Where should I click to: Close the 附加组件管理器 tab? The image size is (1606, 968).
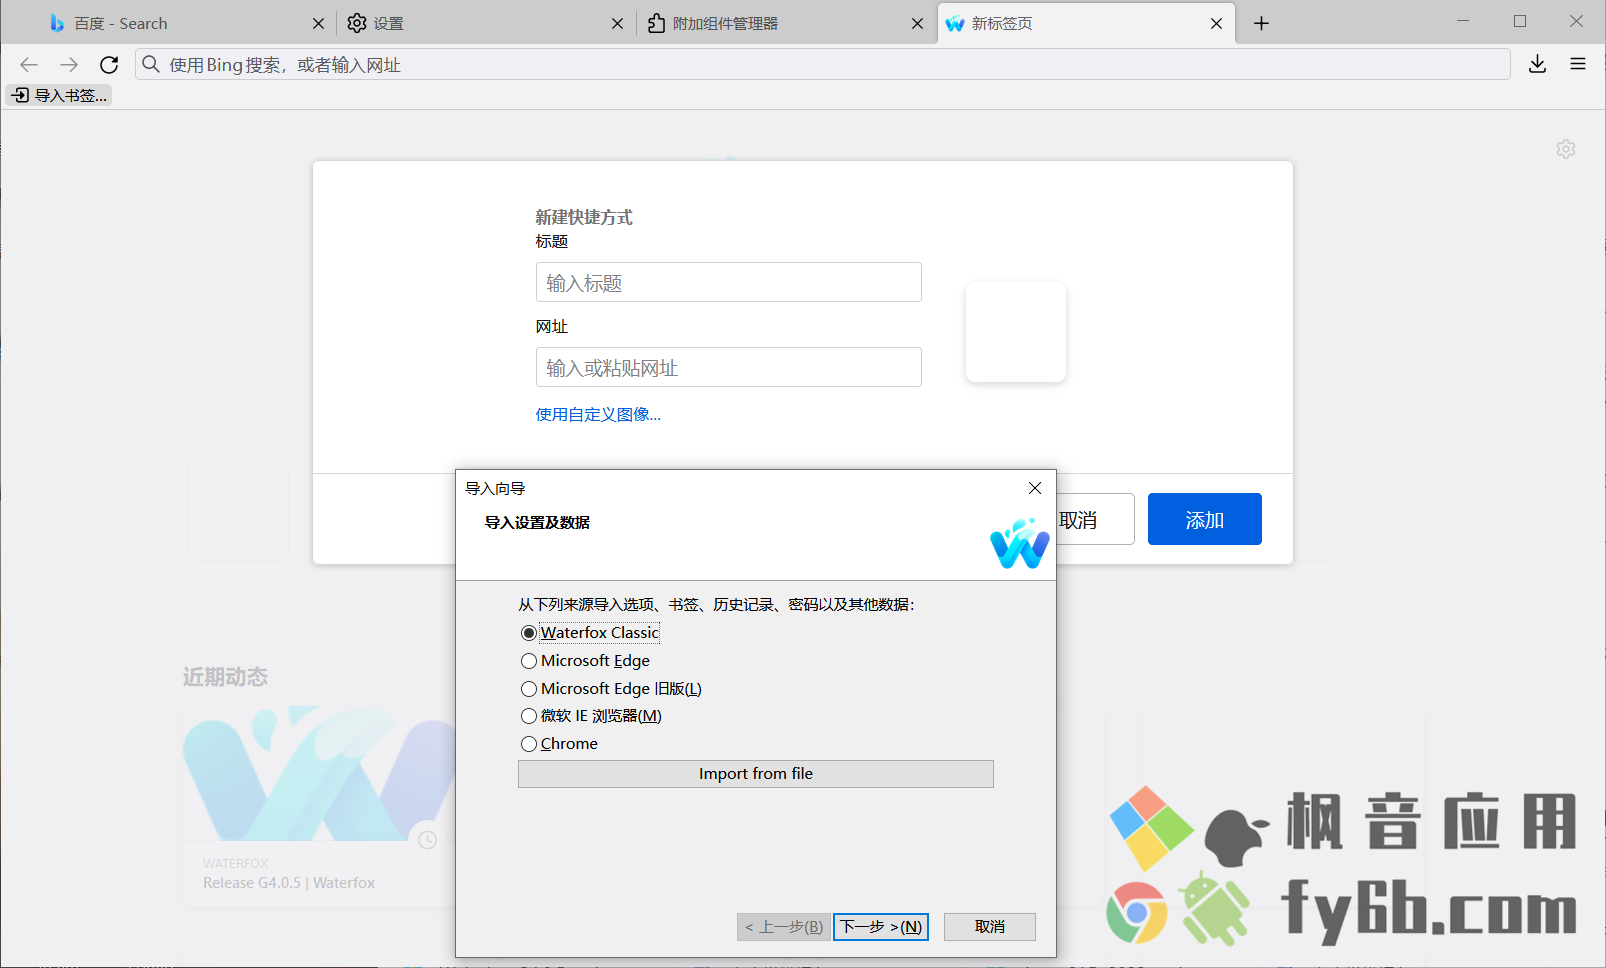pos(917,23)
